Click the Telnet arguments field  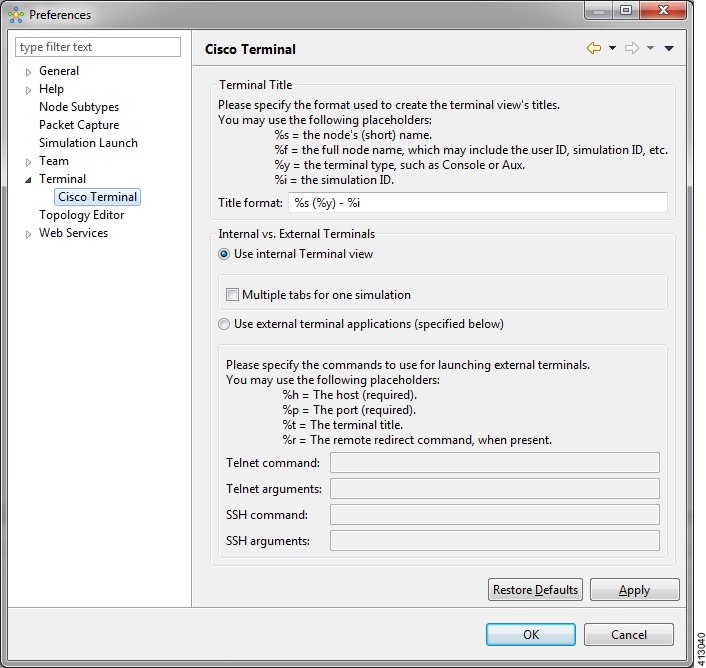click(495, 488)
